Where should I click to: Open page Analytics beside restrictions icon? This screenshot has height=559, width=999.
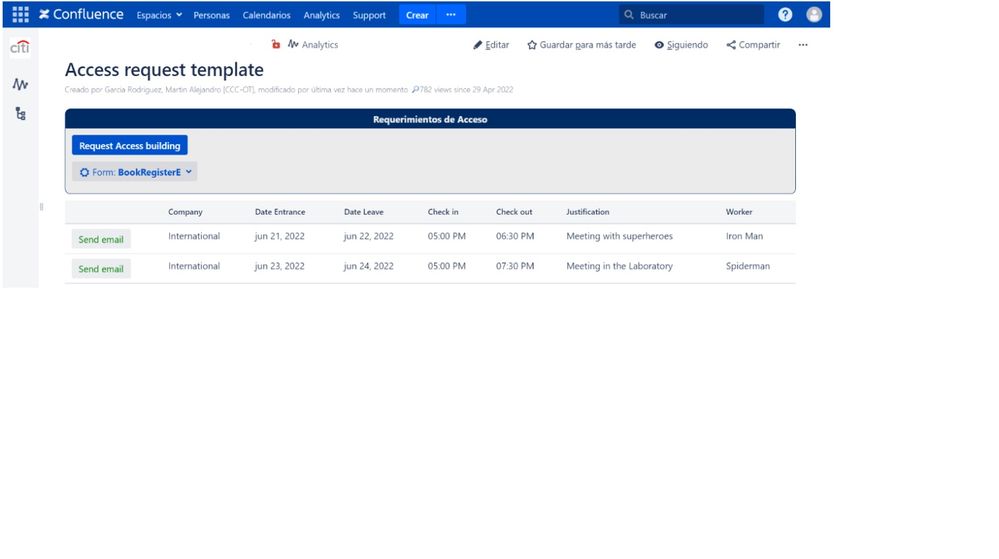coord(313,45)
